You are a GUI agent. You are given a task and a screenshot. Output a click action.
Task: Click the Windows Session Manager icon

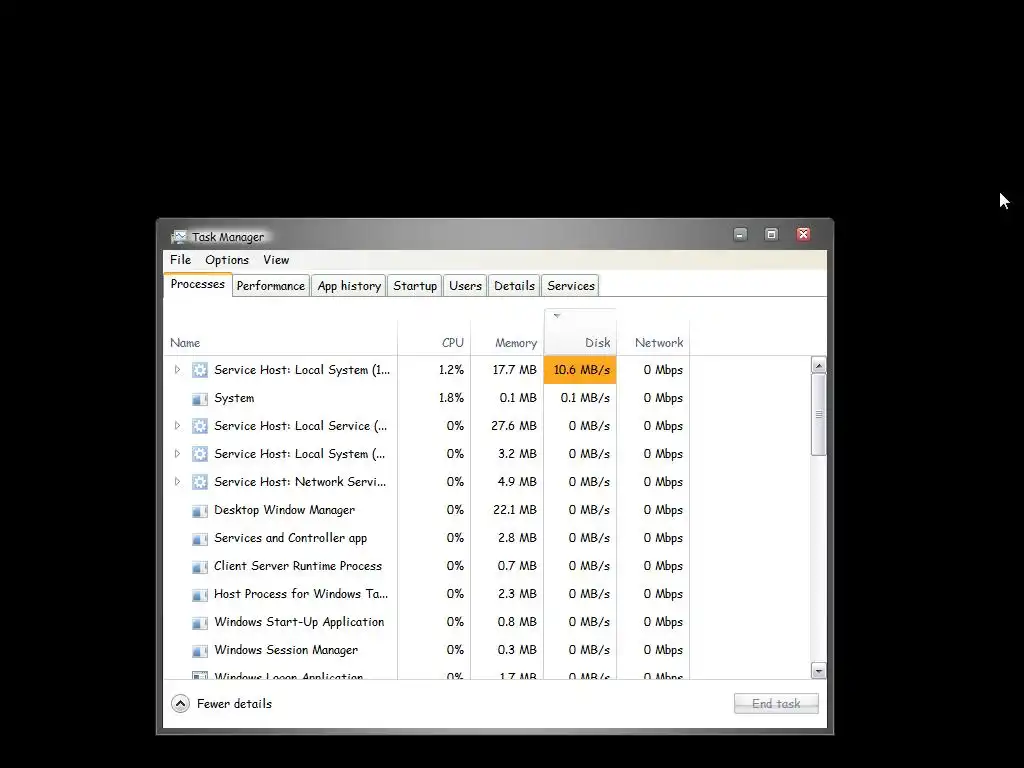[x=200, y=651]
